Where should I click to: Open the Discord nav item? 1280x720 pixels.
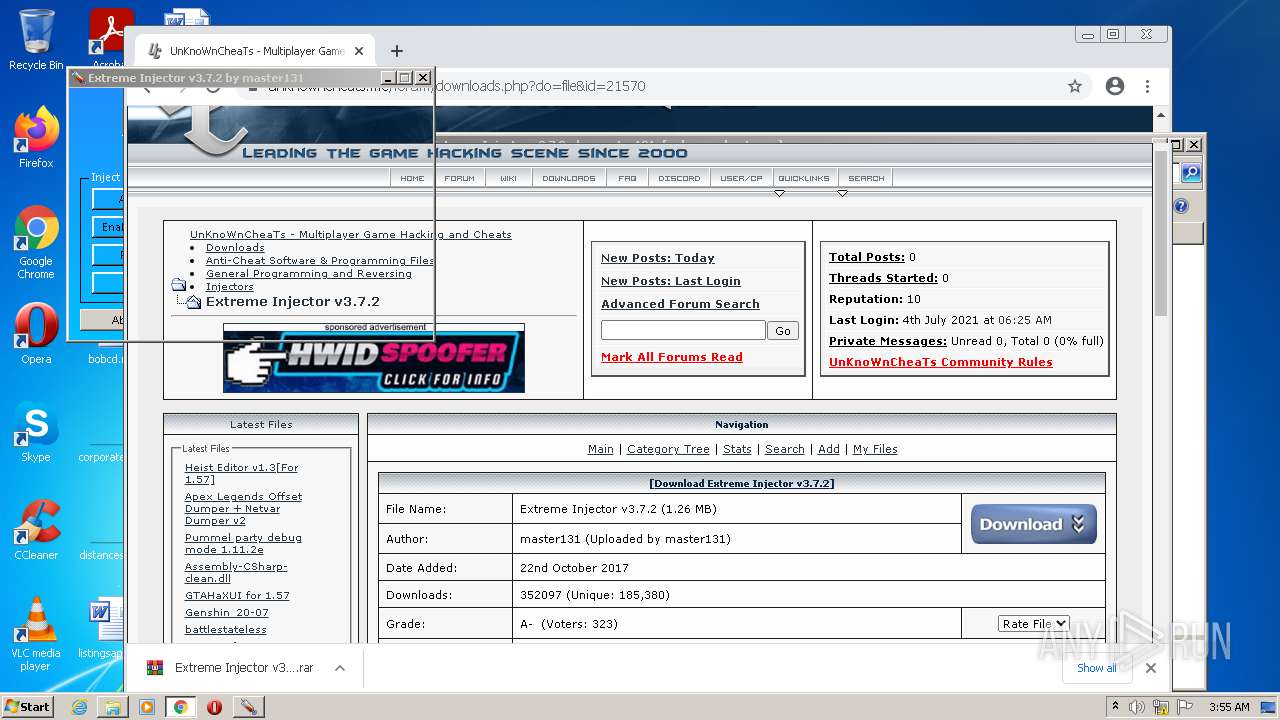[x=679, y=178]
